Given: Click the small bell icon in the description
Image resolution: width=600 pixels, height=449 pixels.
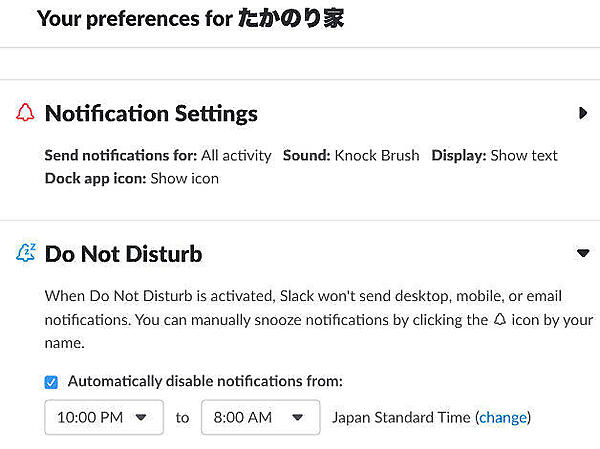Looking at the screenshot, I should click(x=500, y=319).
